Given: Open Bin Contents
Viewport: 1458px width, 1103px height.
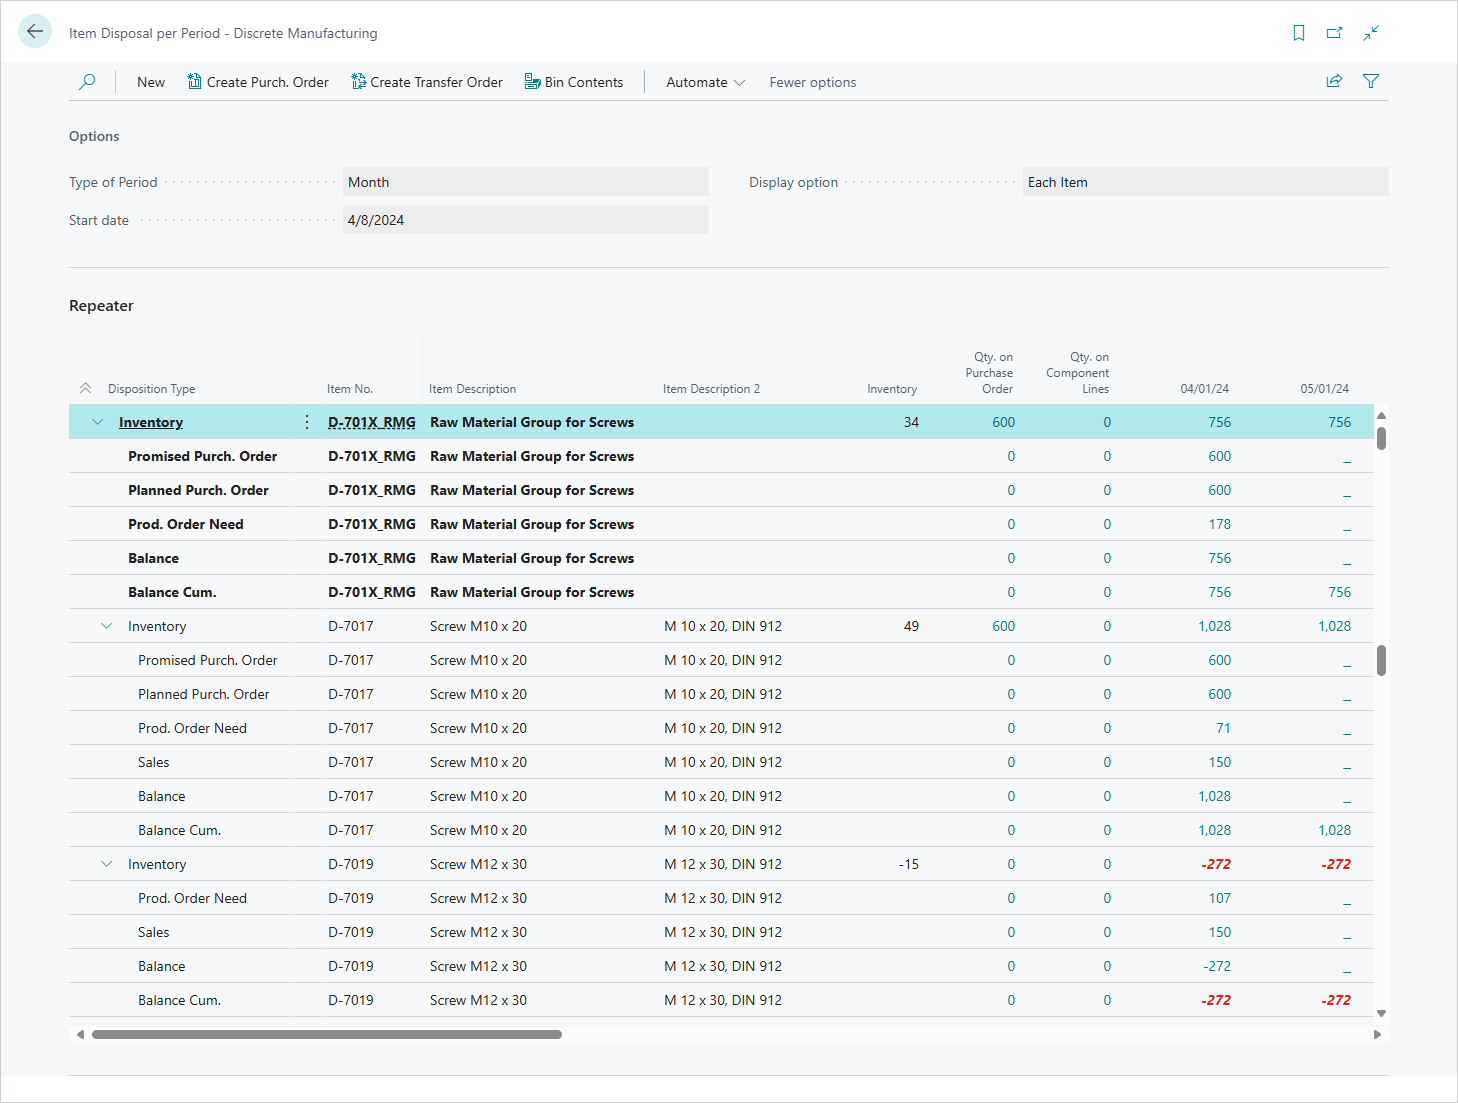Looking at the screenshot, I should (x=574, y=82).
